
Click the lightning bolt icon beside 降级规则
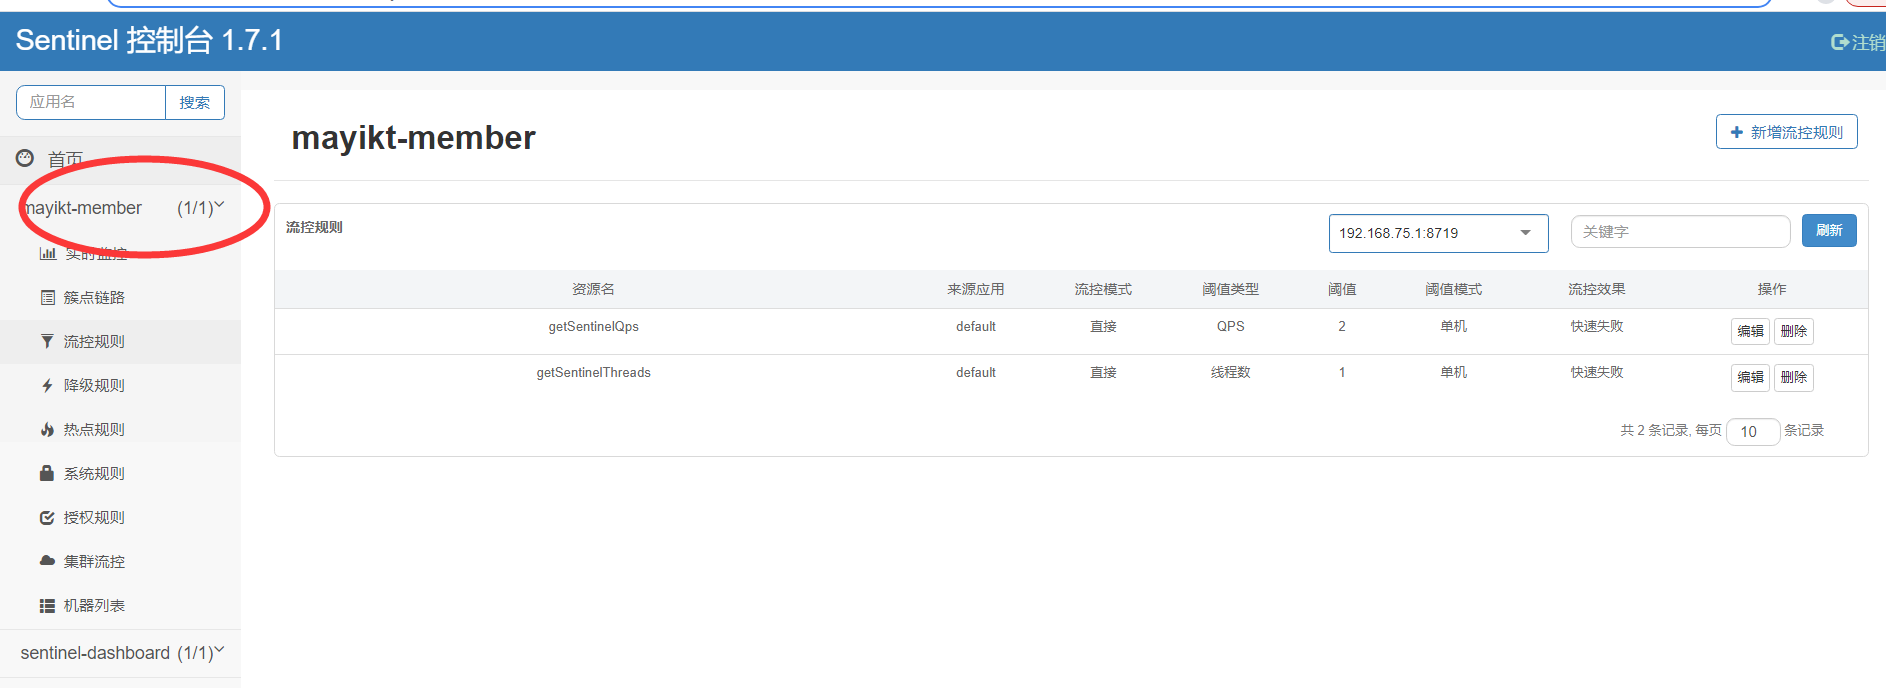(x=47, y=385)
